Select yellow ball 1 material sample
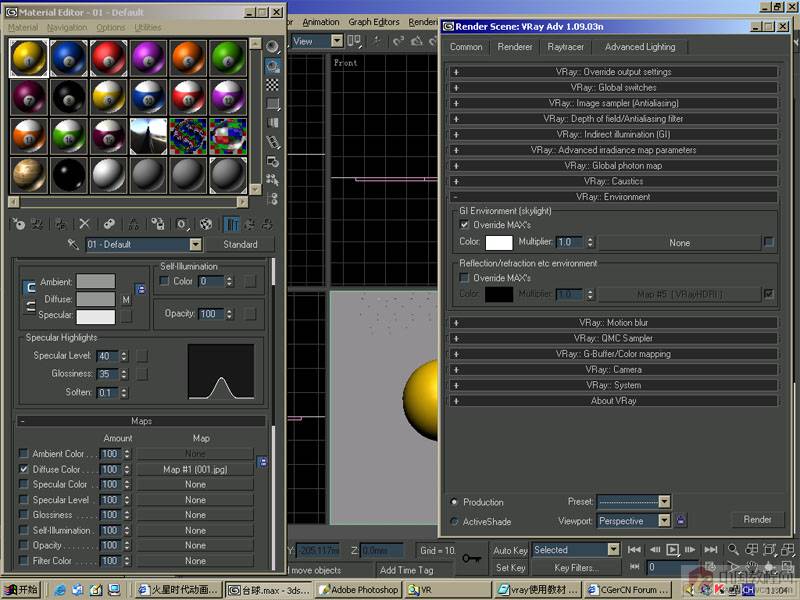Image resolution: width=800 pixels, height=600 pixels. coord(29,58)
